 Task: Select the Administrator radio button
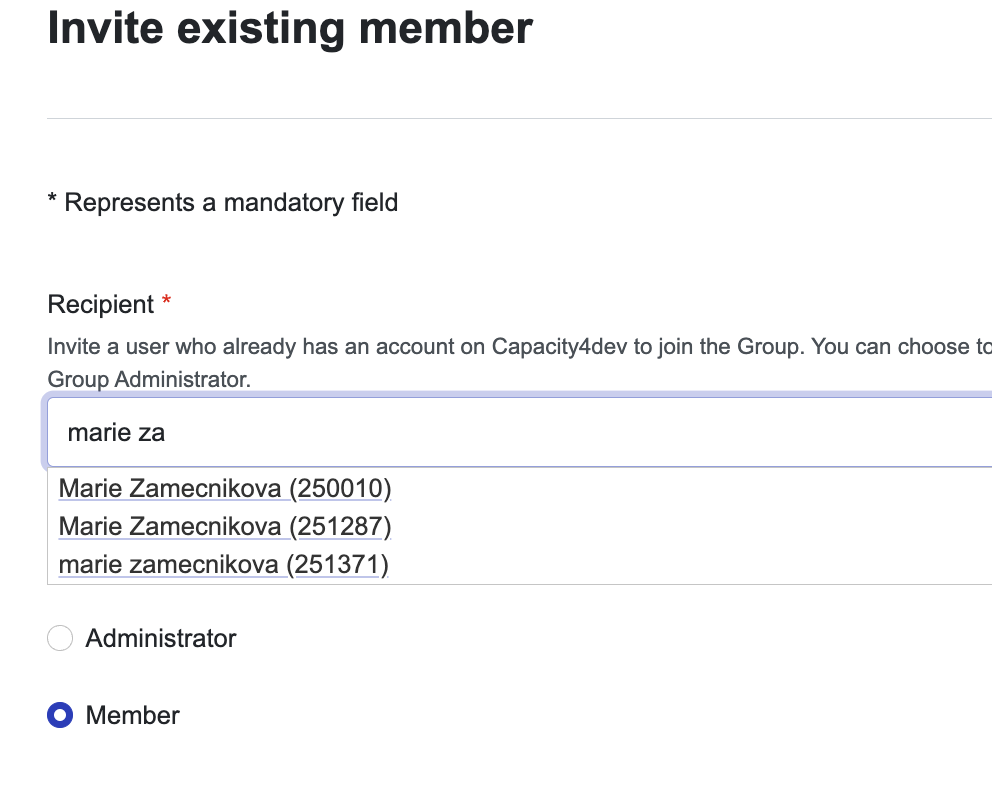pyautogui.click(x=60, y=638)
